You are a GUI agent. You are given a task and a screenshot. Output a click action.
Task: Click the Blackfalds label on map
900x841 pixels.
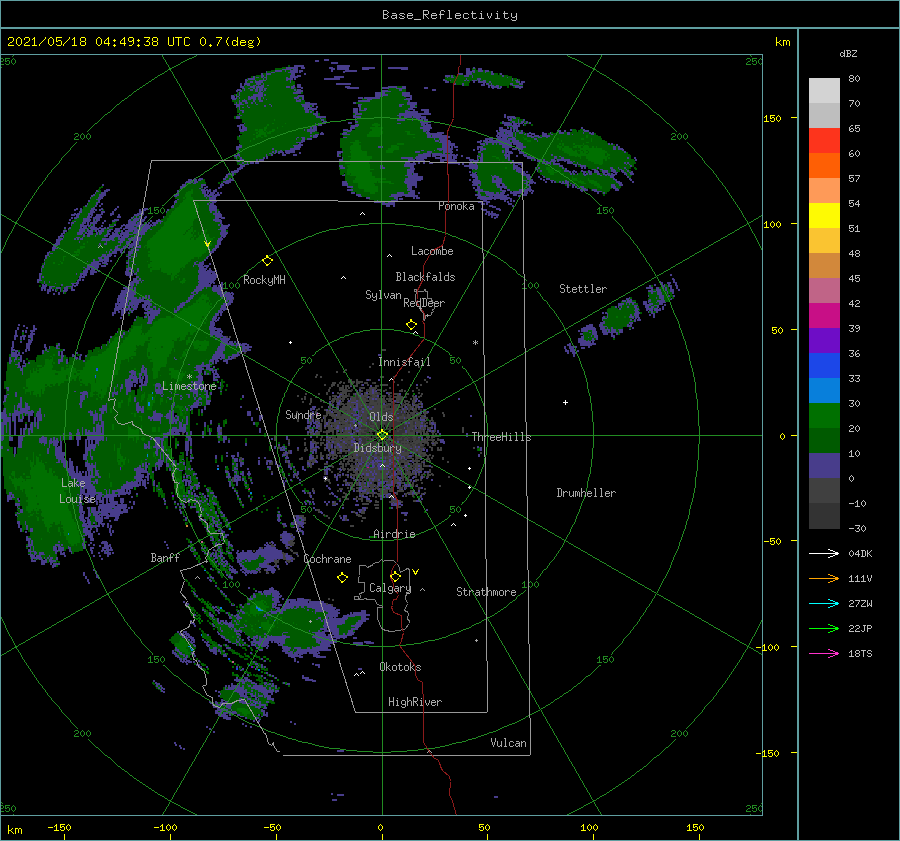[x=425, y=277]
